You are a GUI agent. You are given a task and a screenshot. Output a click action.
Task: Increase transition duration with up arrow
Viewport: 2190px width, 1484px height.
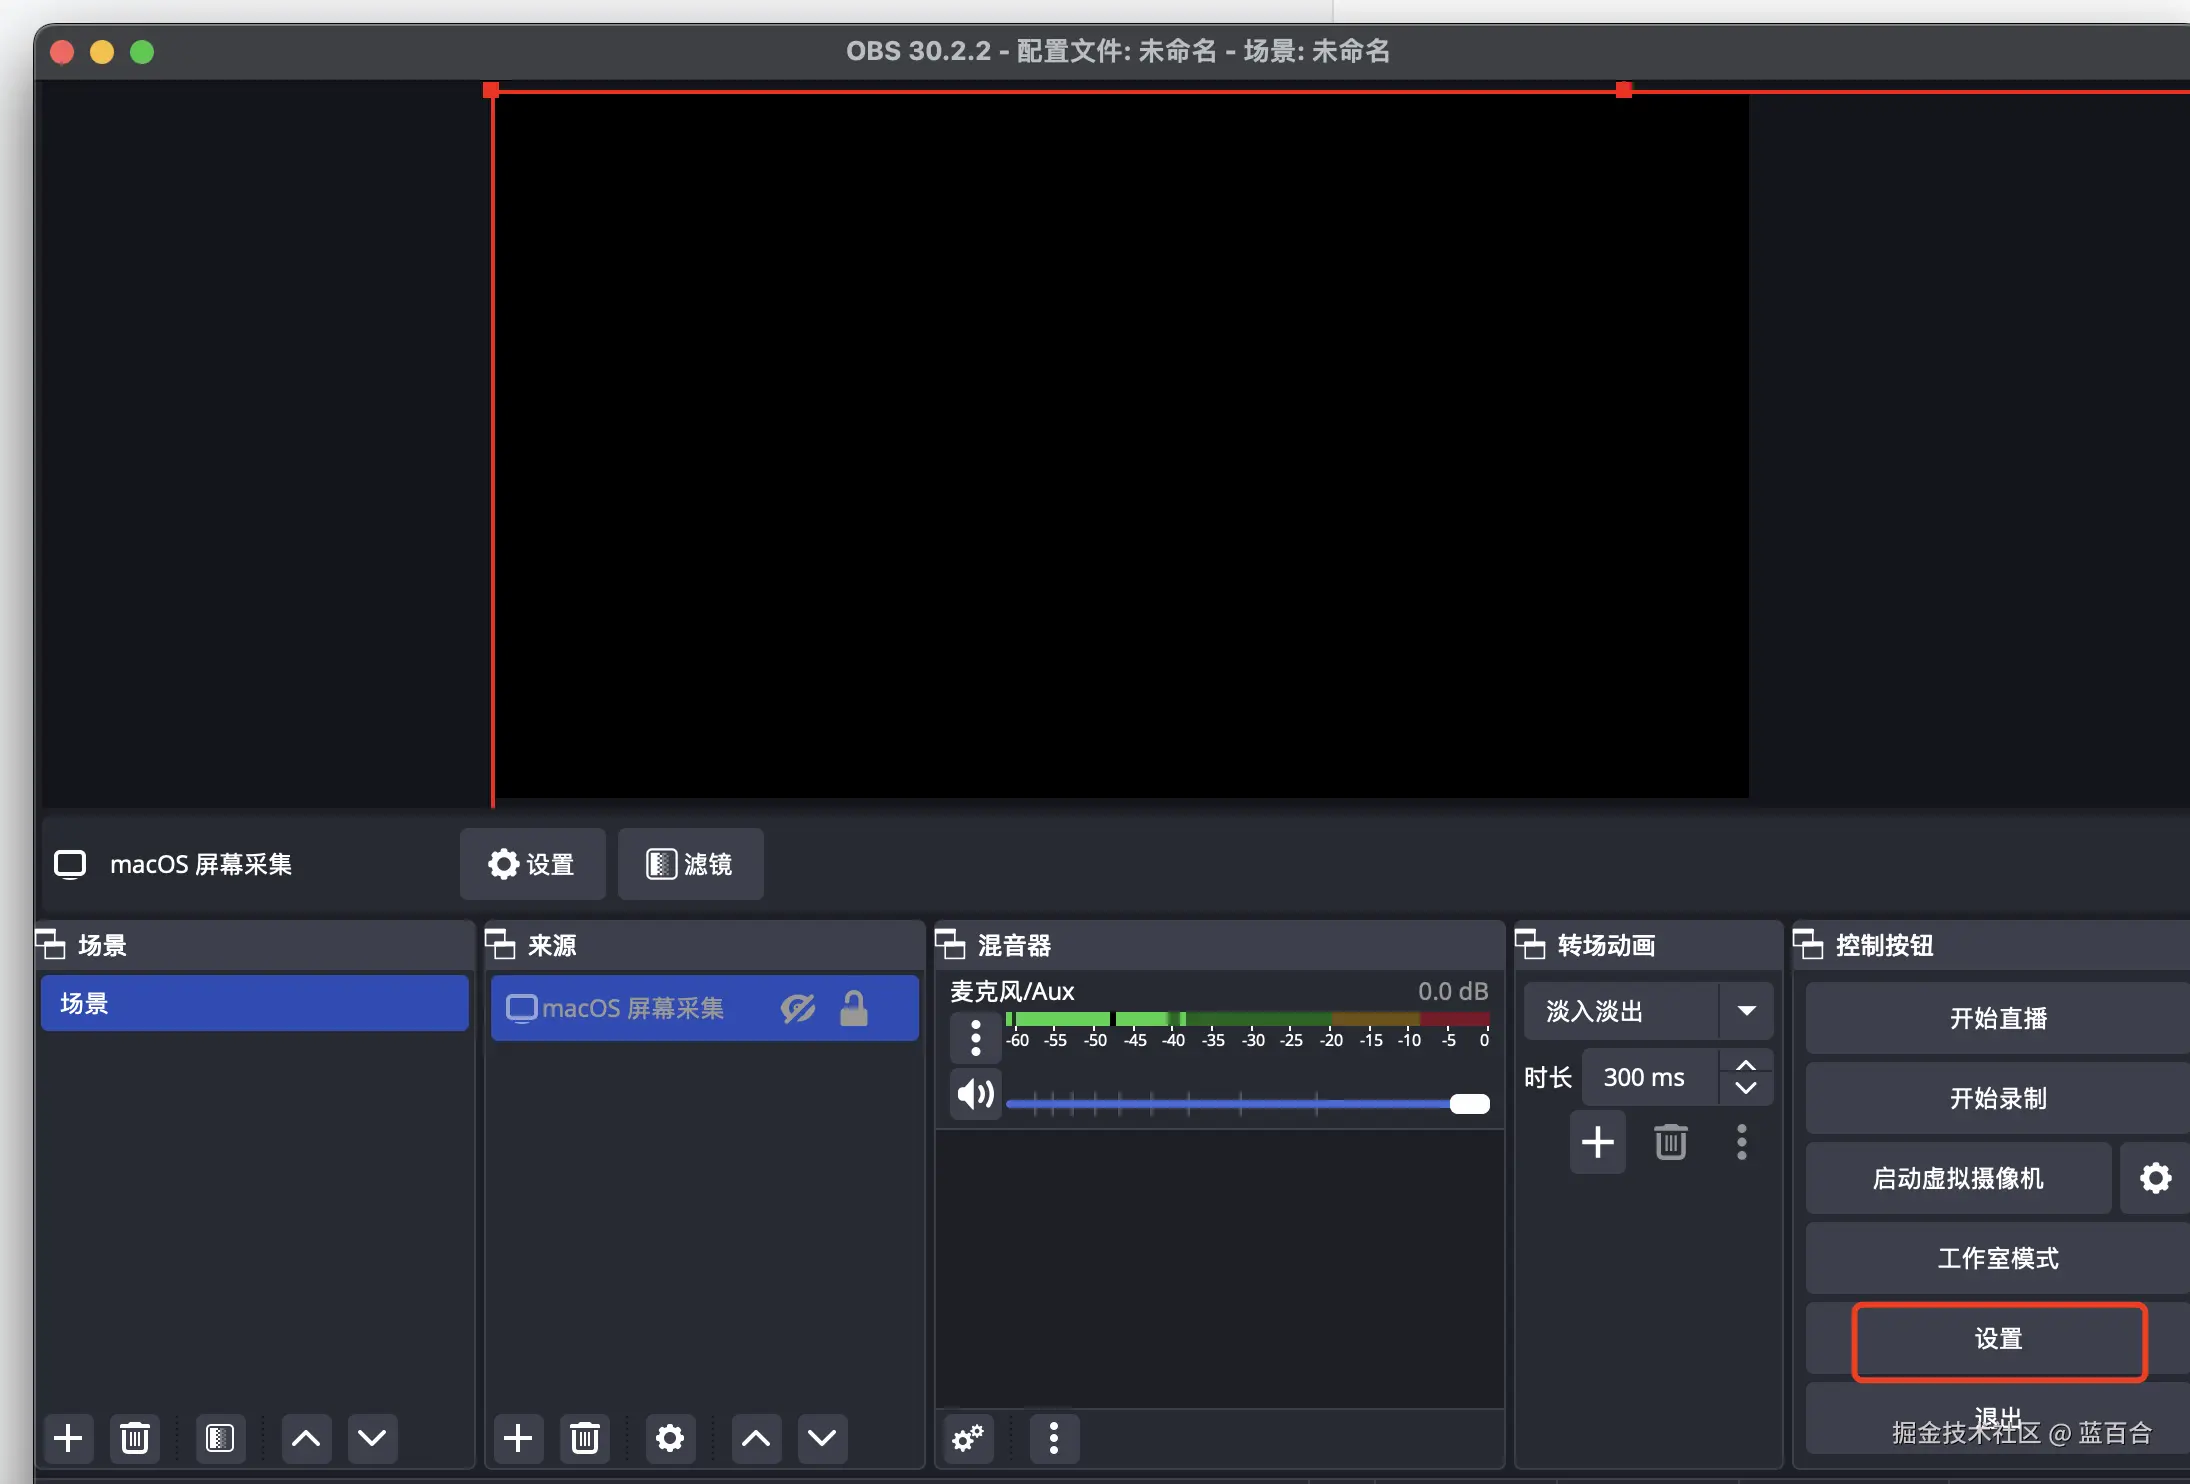click(x=1746, y=1066)
